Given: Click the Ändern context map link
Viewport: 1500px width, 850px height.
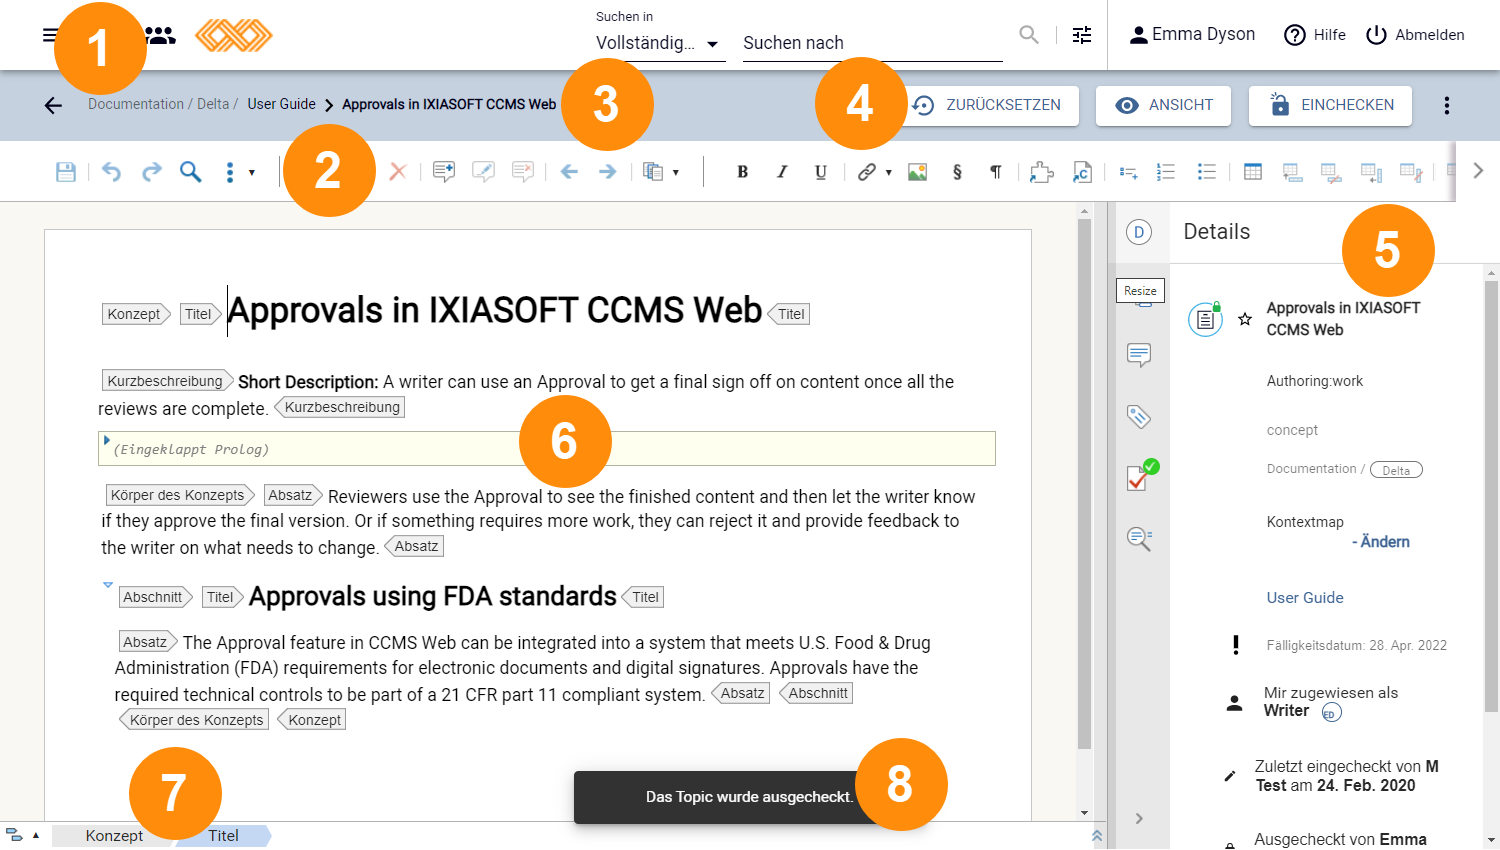Looking at the screenshot, I should [x=1381, y=542].
